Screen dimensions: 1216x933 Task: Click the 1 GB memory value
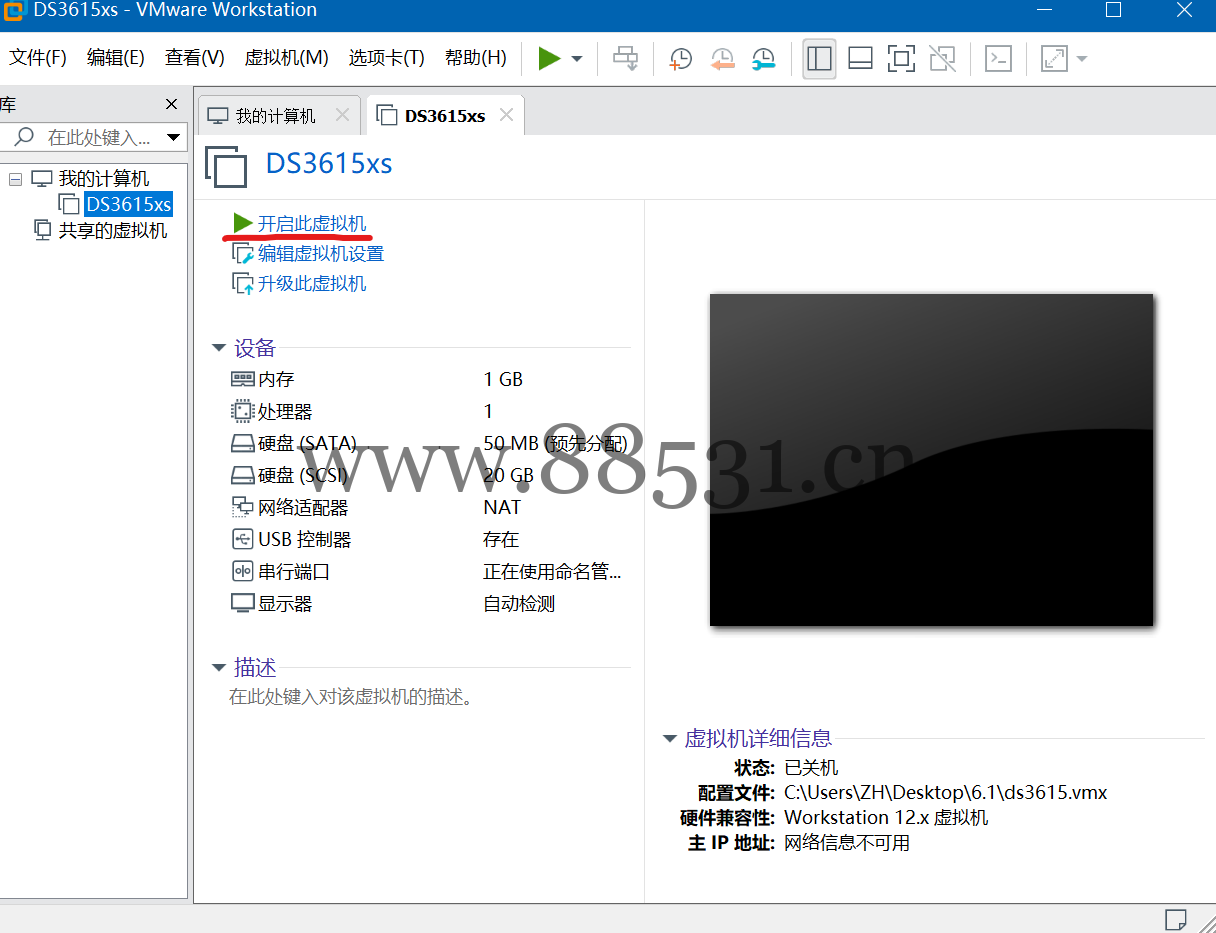click(503, 379)
